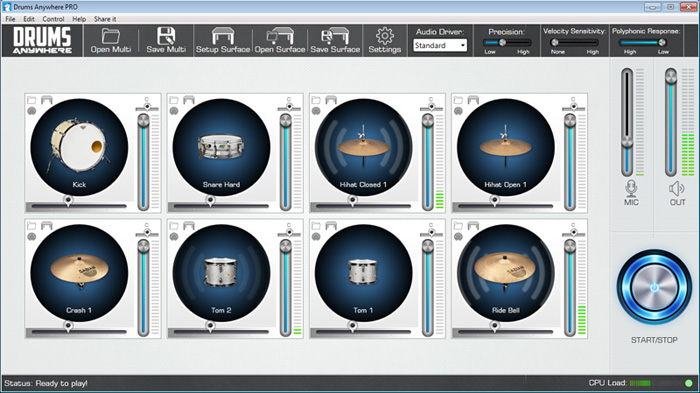Screen dimensions: 700x393
Task: Click the MIC microphone icon
Action: pyautogui.click(x=631, y=188)
